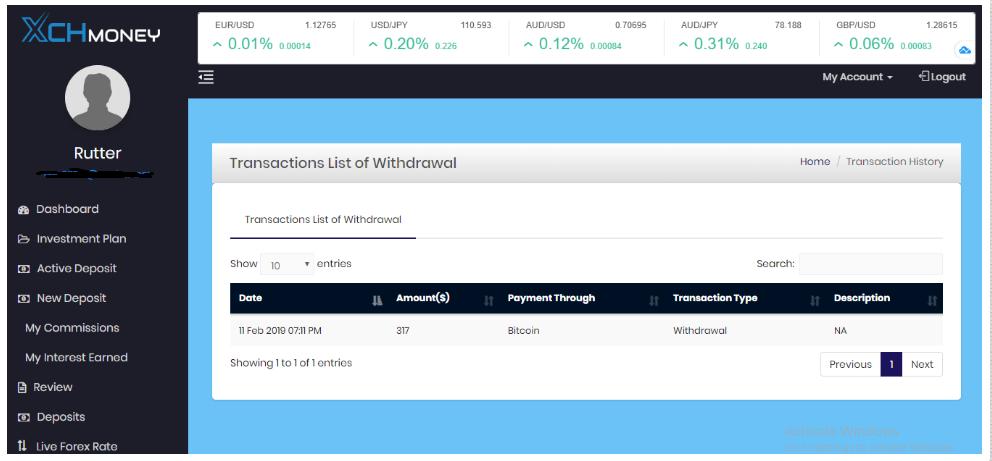Select the Transactions List of Withdrawal tab
992x461 pixels.
coord(323,220)
